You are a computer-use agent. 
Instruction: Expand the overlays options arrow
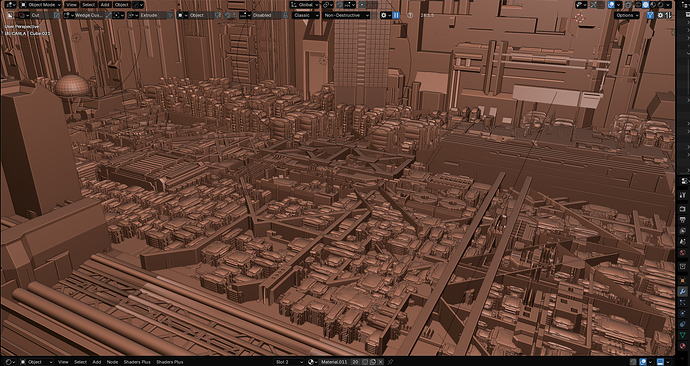coord(618,5)
